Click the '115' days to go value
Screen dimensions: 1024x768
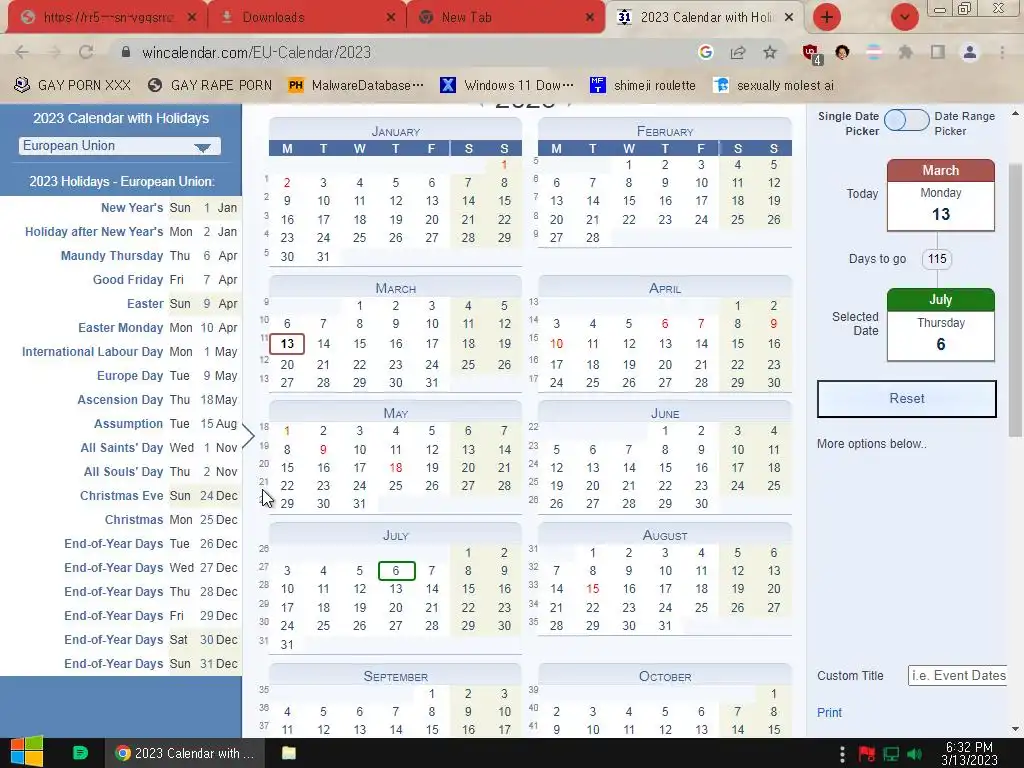pos(937,259)
